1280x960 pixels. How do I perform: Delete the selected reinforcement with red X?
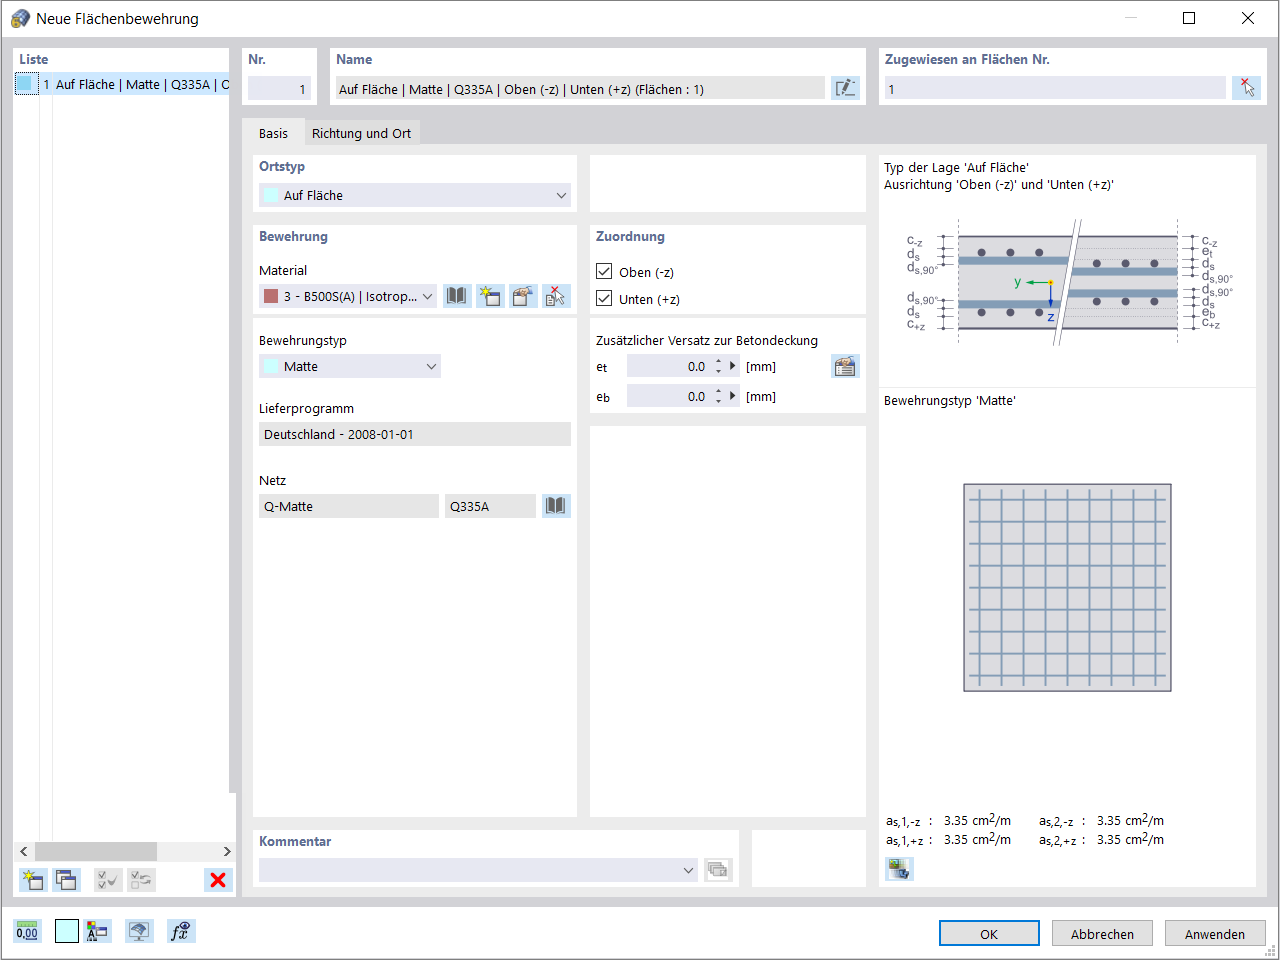click(x=218, y=880)
